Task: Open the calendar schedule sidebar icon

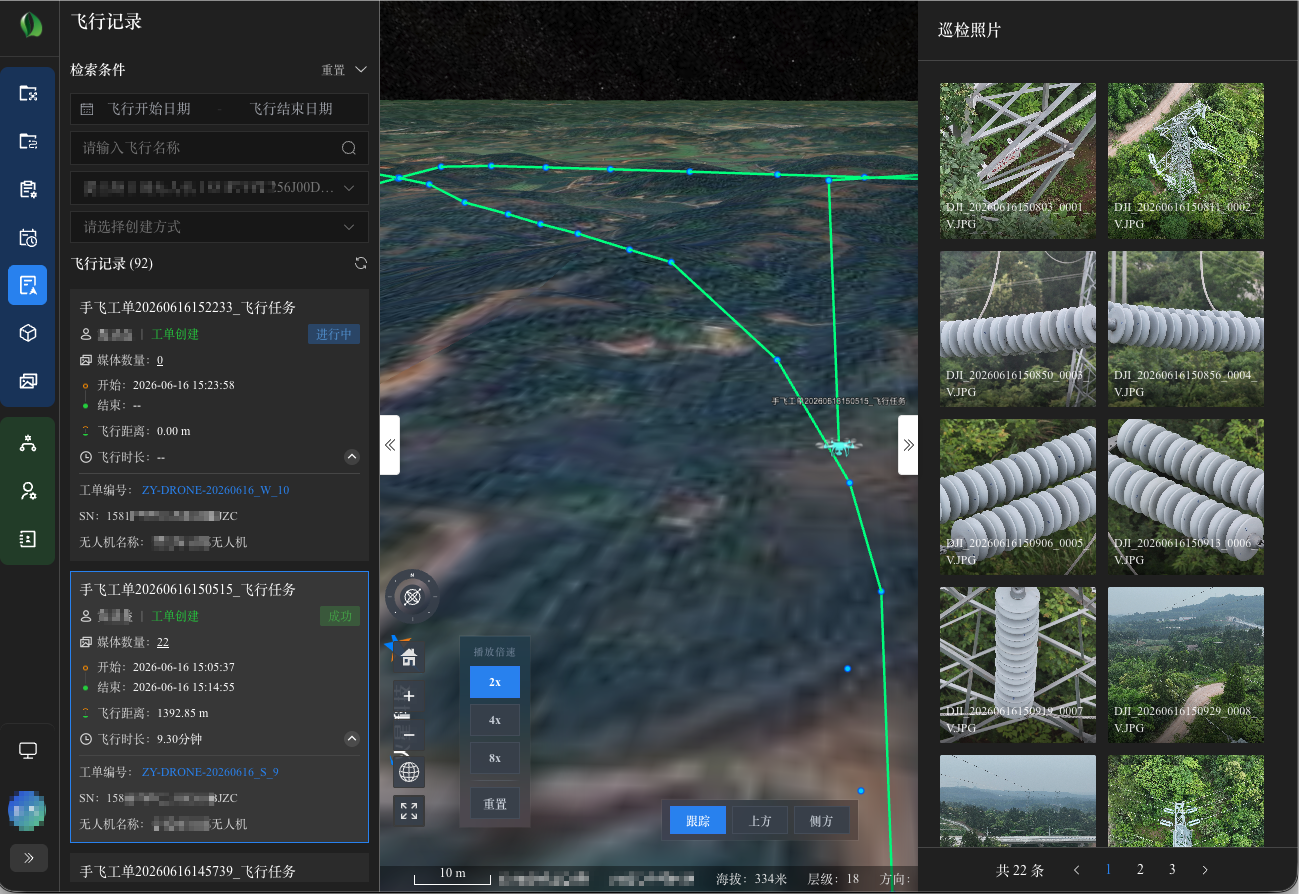Action: [x=28, y=237]
